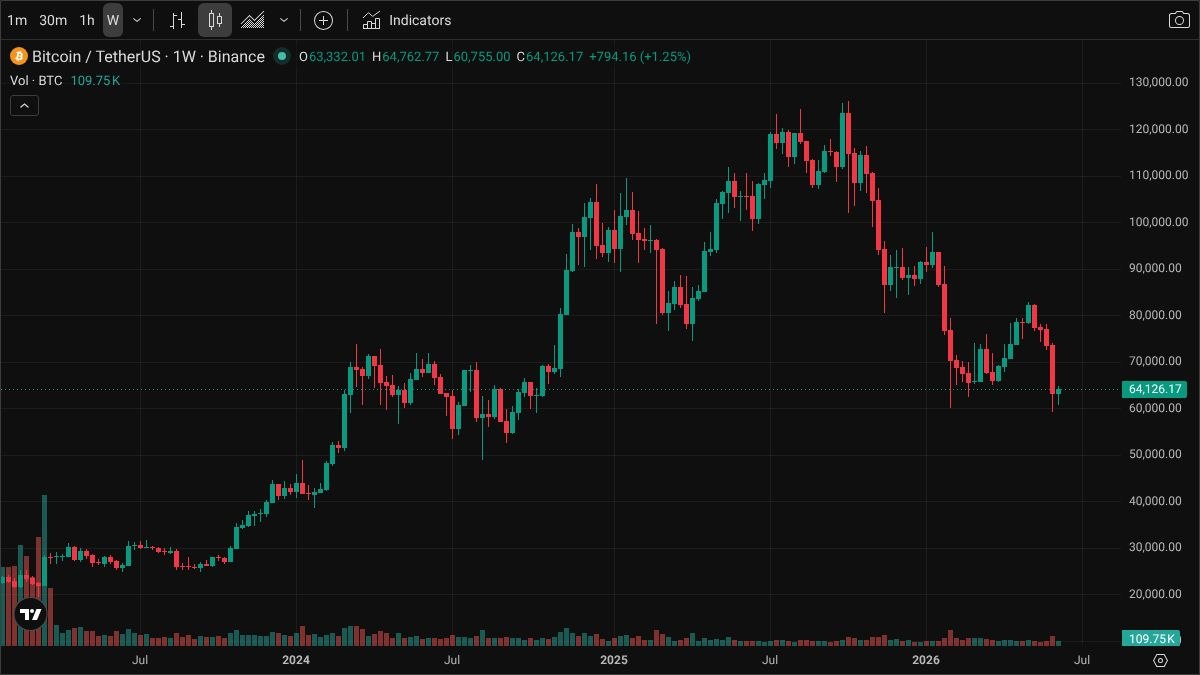
Task: Click the 2024 time axis label
Action: [296, 660]
